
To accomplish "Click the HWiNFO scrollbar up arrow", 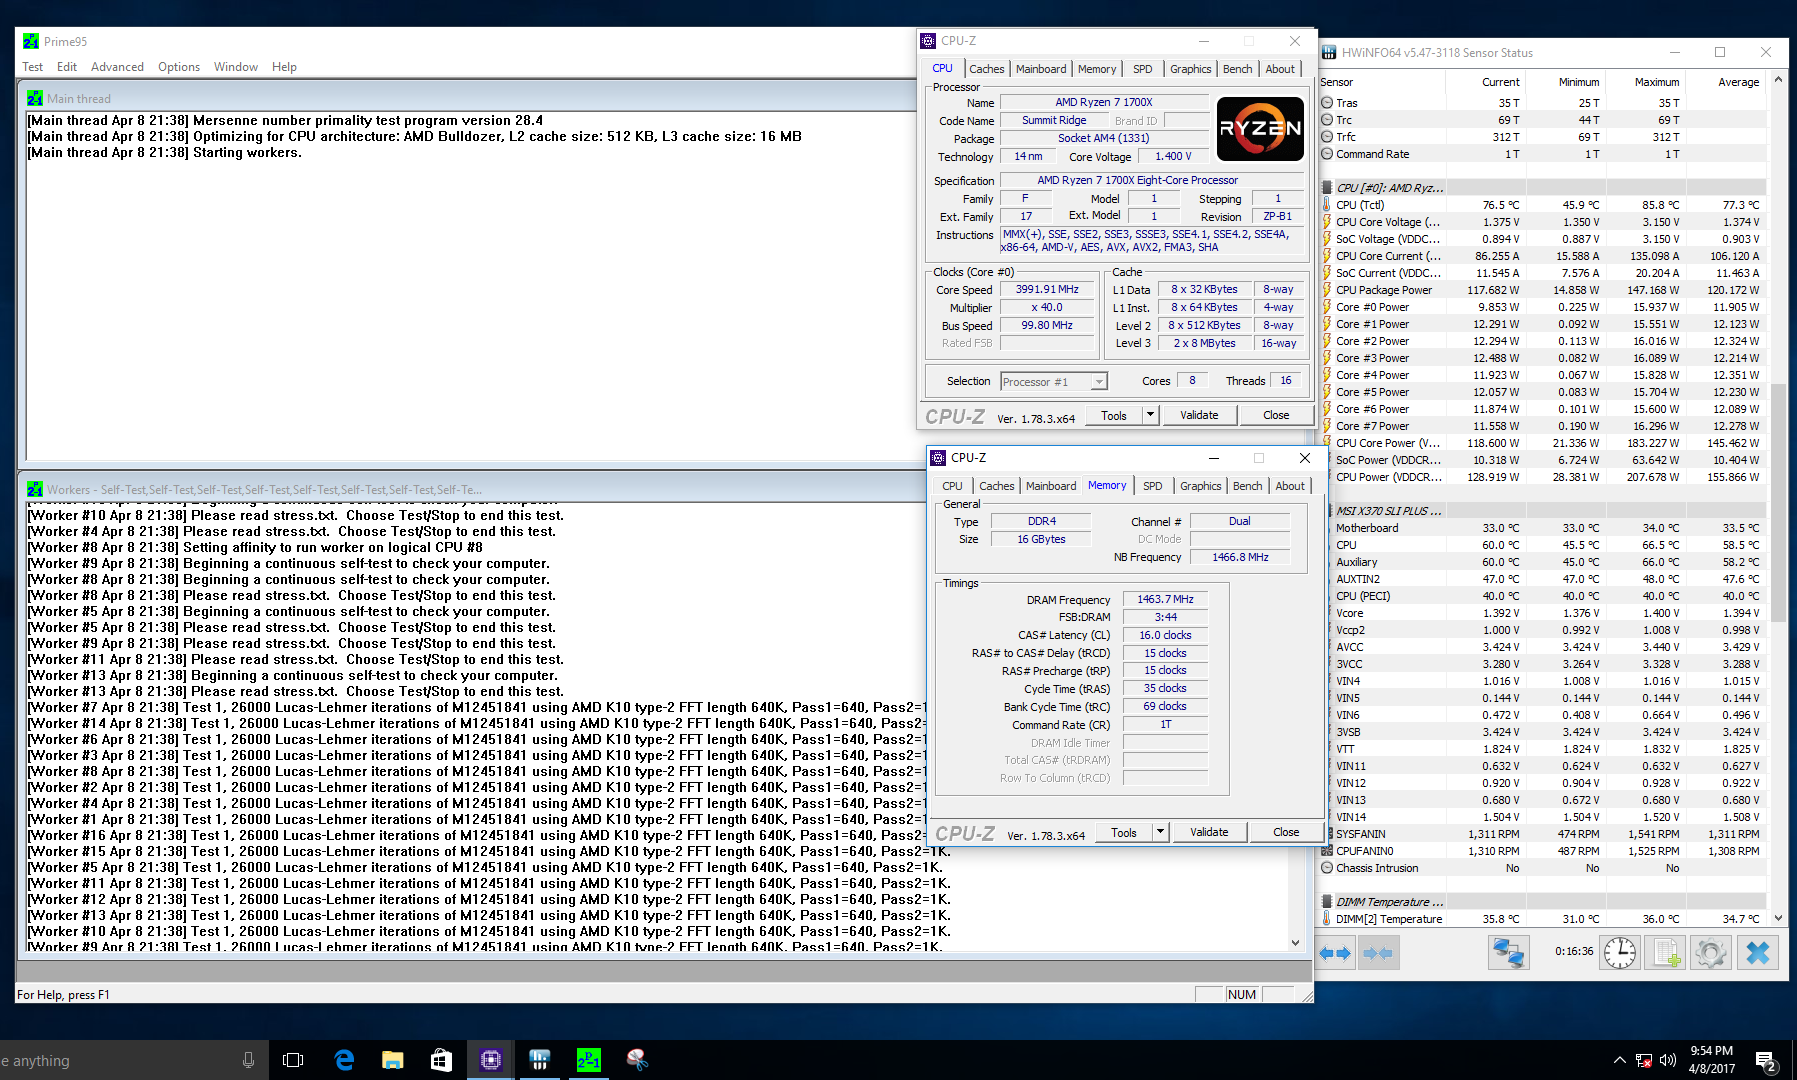I will (x=1778, y=80).
